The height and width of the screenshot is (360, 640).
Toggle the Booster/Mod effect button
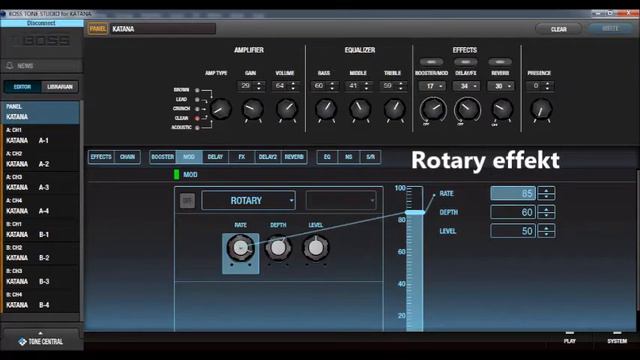coord(431,62)
